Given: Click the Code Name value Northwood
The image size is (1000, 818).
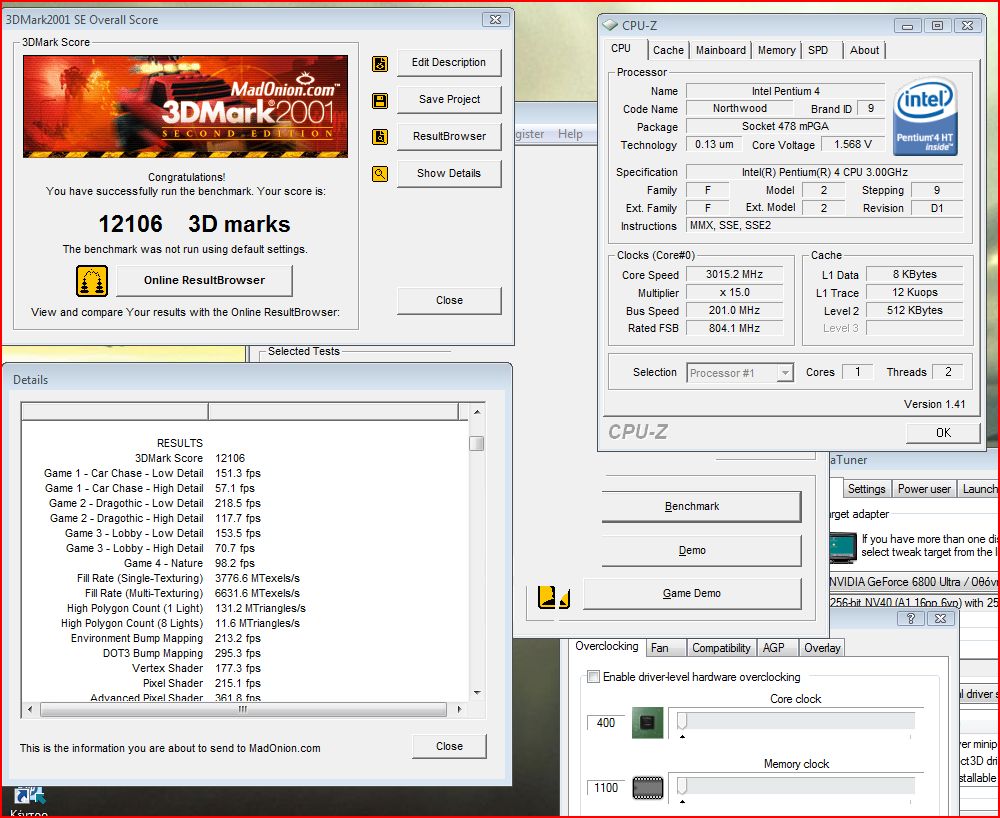Looking at the screenshot, I should [x=740, y=108].
